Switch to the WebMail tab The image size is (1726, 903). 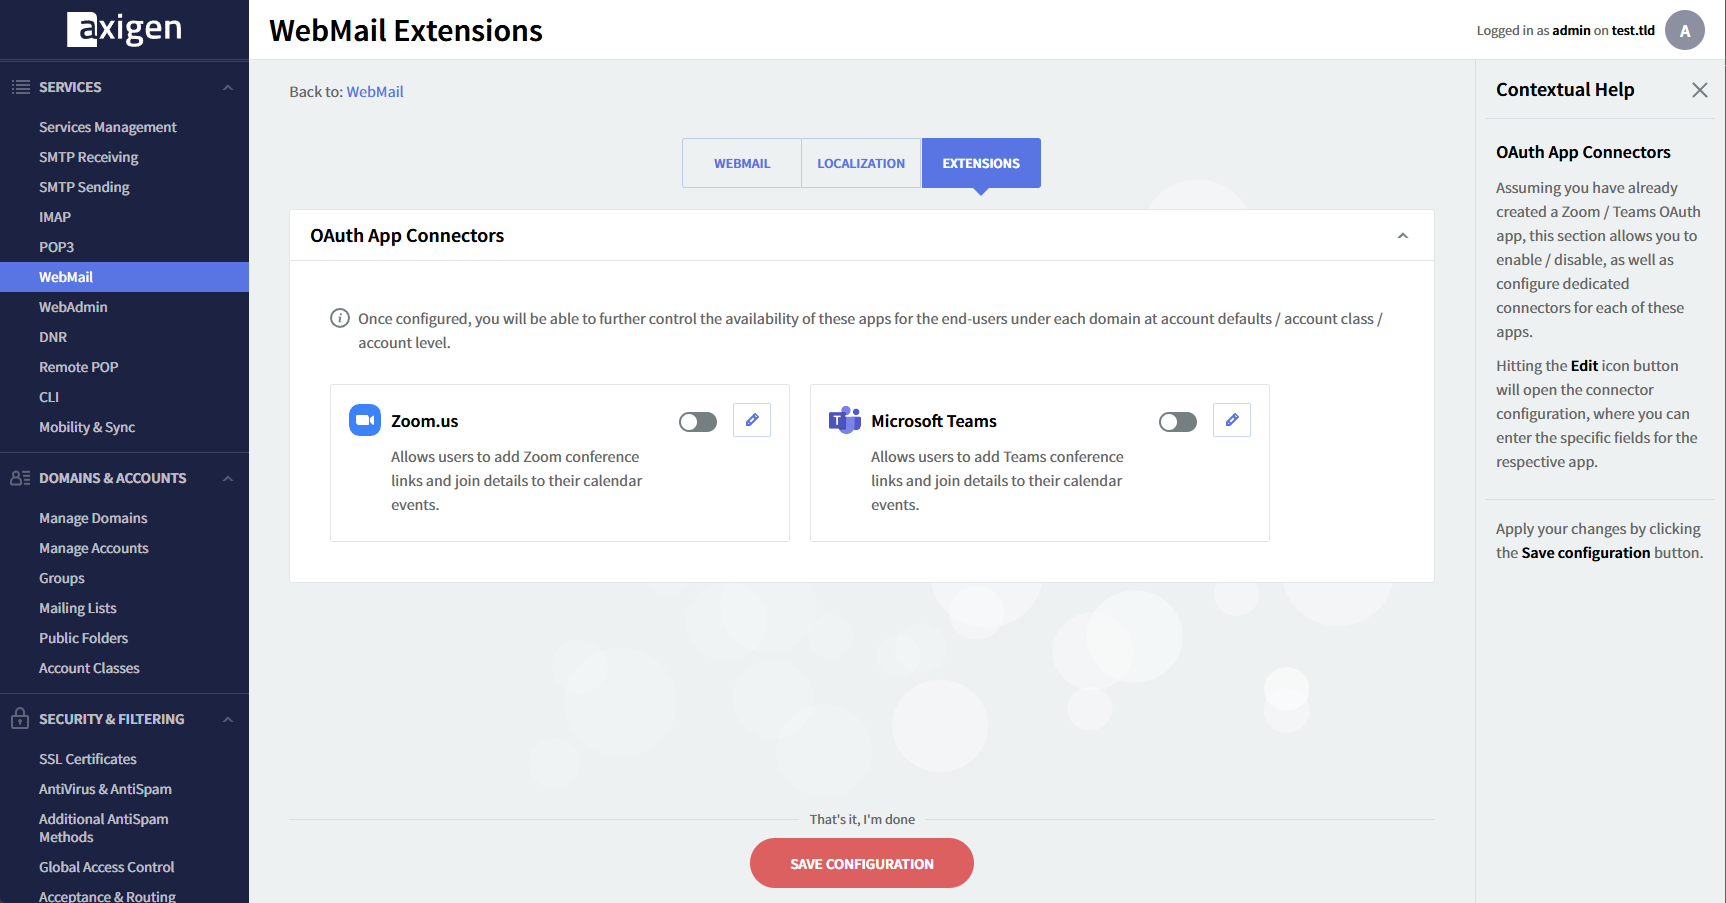(x=742, y=164)
